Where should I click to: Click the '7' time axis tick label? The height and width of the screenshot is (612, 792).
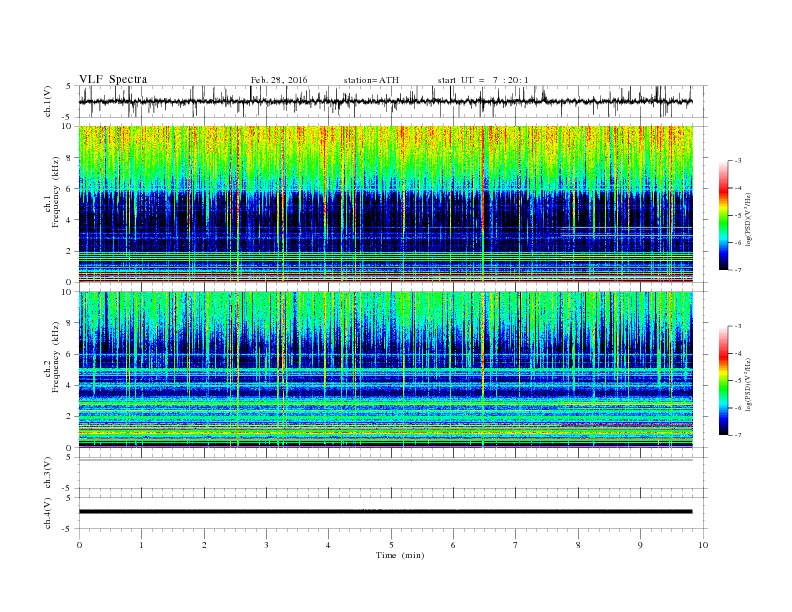pyautogui.click(x=516, y=545)
